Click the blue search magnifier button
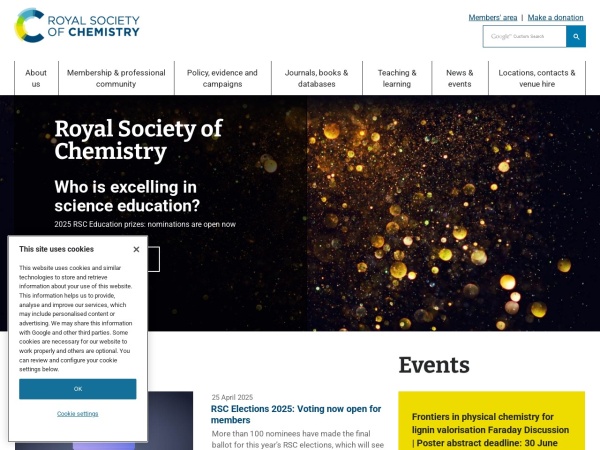 tap(576, 36)
